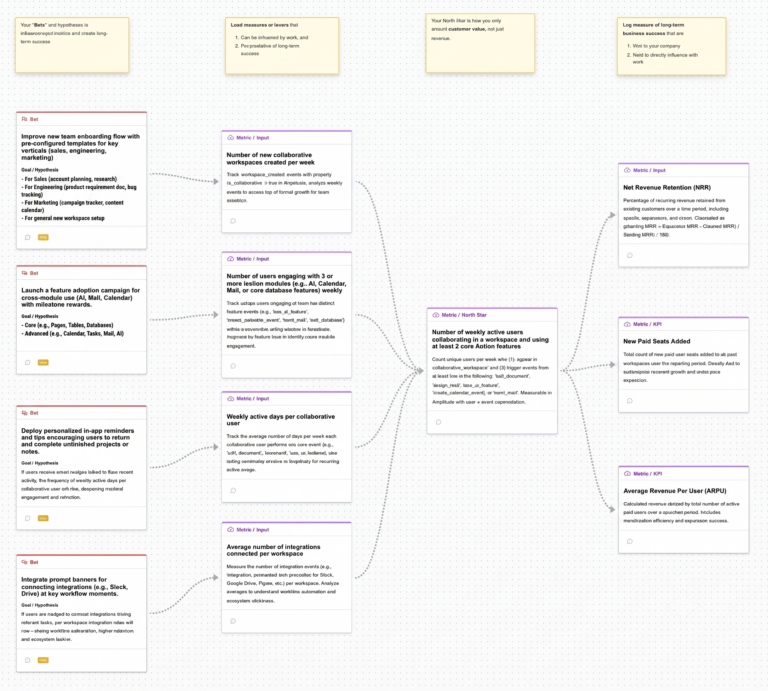This screenshot has width=768, height=691.
Task: Click the KPI icon on New Paid Seats Added card
Action: pyautogui.click(x=627, y=324)
